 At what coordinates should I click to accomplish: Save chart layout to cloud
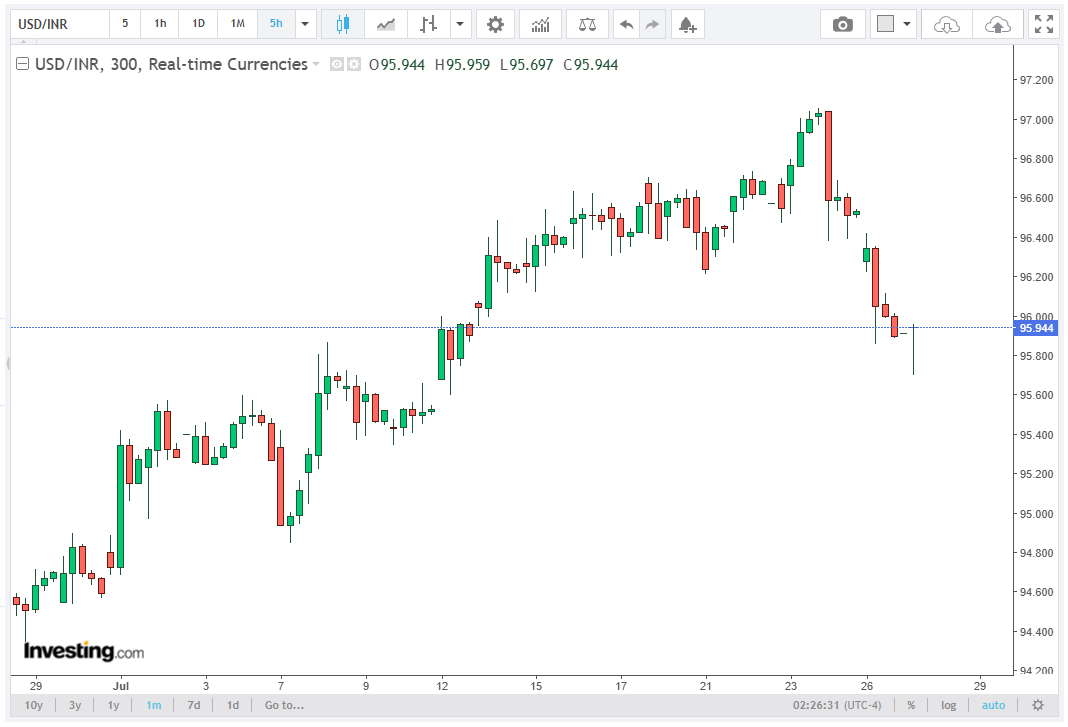997,25
